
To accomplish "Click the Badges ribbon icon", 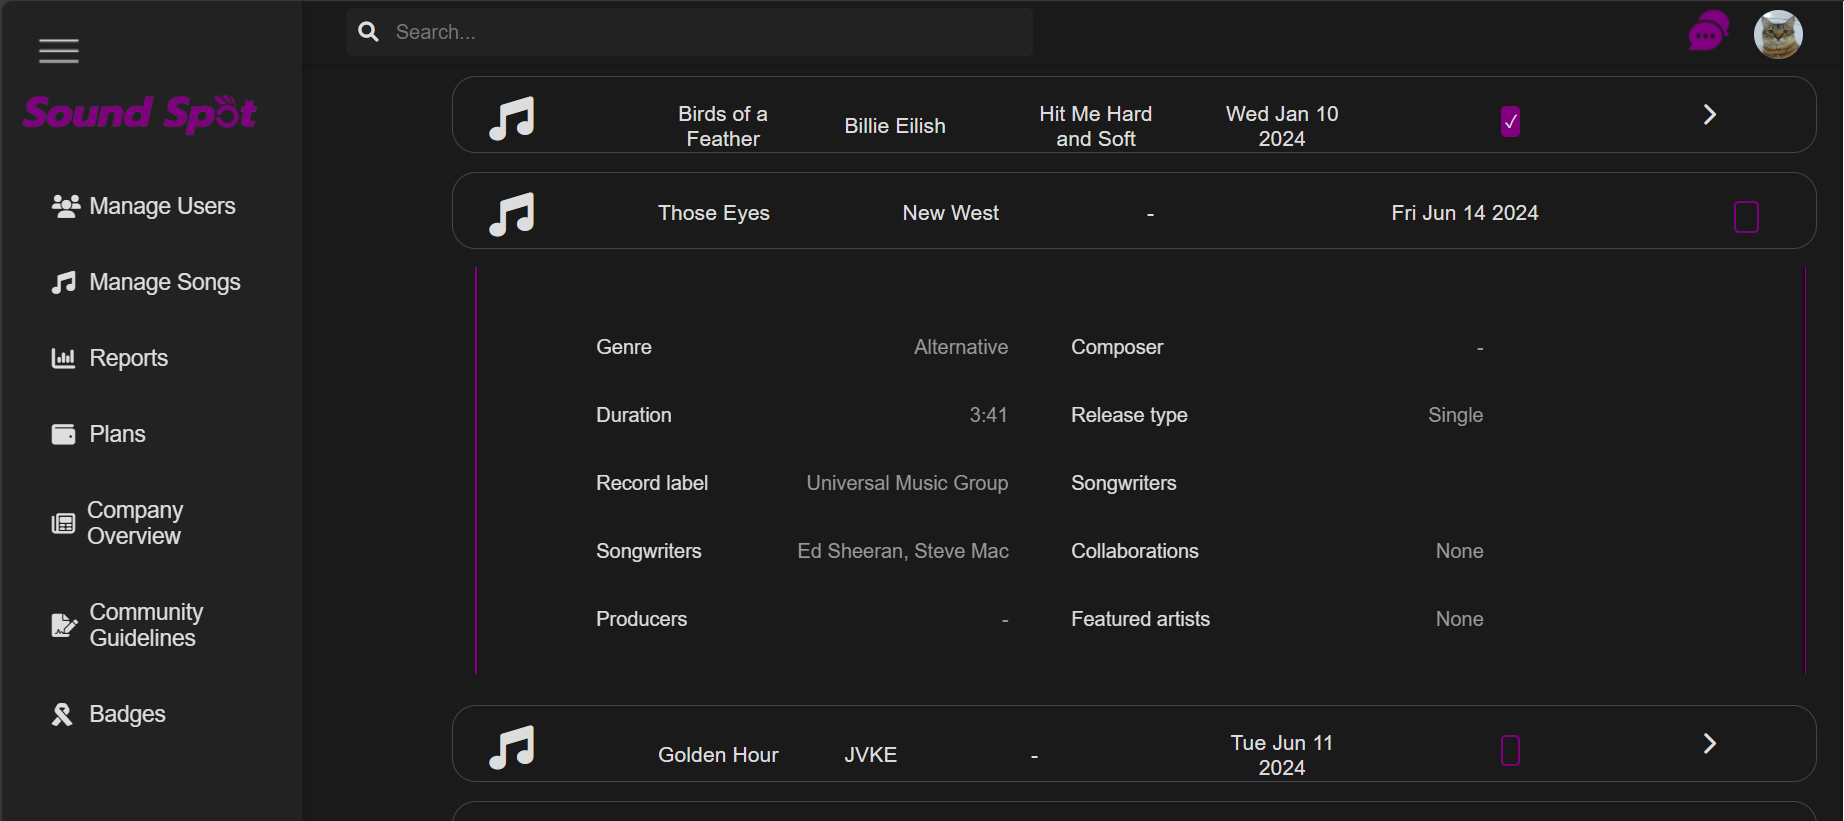I will 62,714.
